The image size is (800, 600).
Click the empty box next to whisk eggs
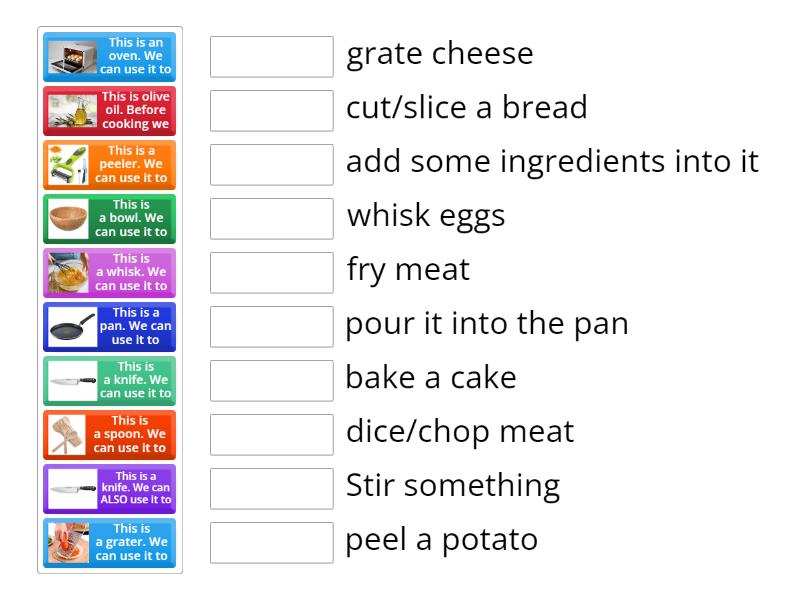(x=271, y=219)
